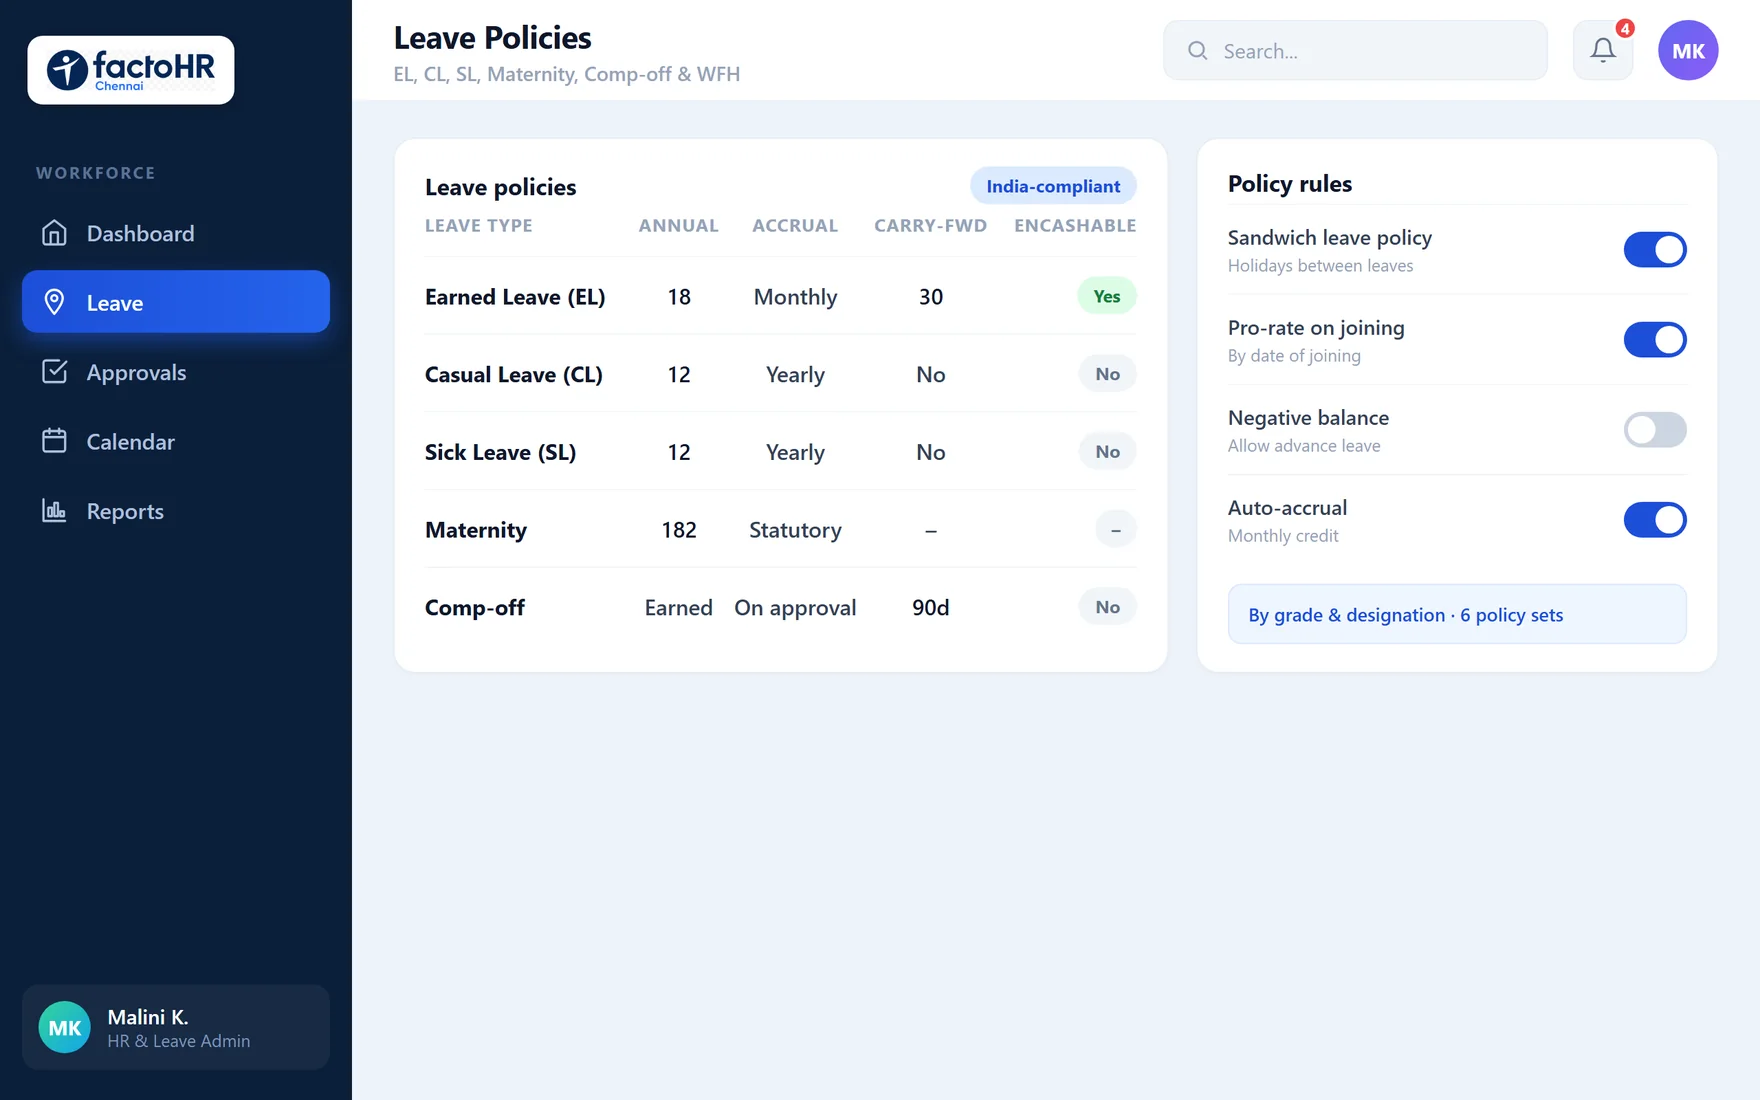Click the No encashable badge for Sick Leave
The image size is (1760, 1100).
pos(1107,452)
